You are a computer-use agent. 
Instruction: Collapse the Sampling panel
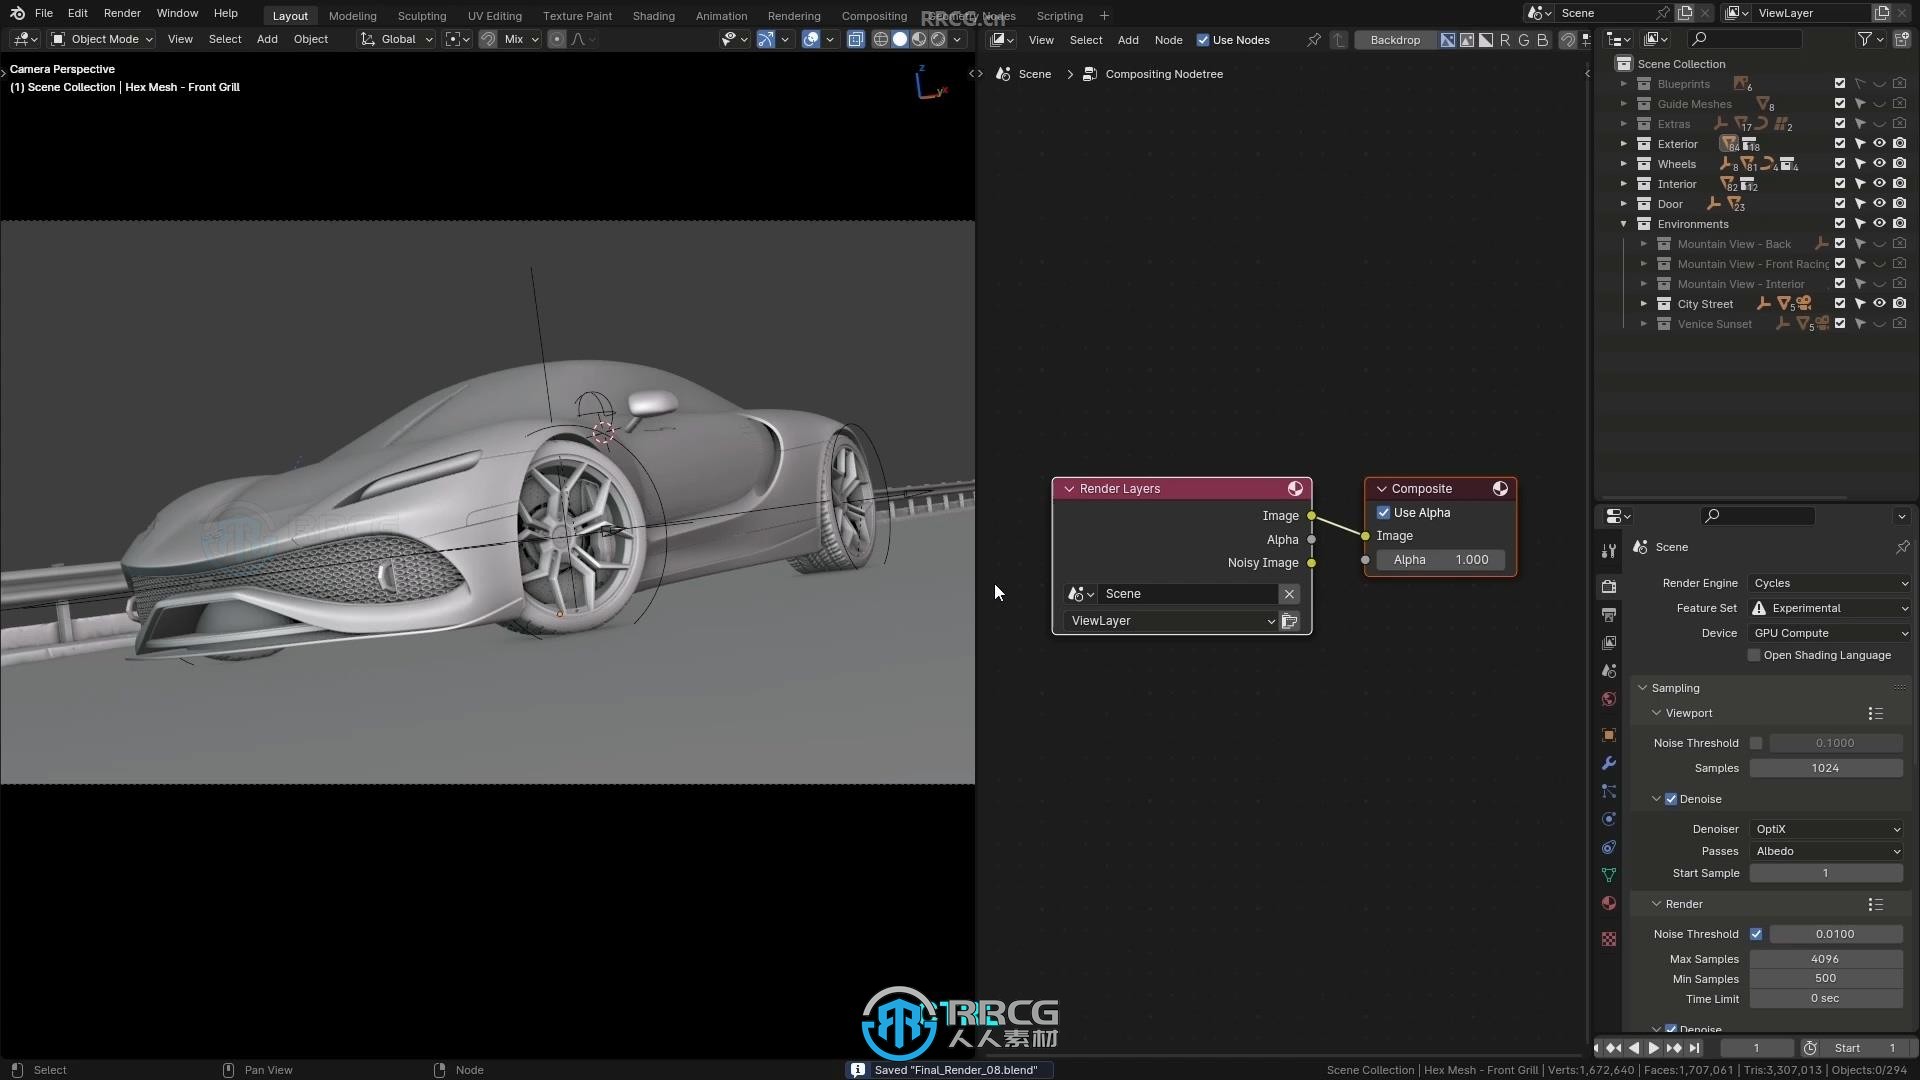1642,688
